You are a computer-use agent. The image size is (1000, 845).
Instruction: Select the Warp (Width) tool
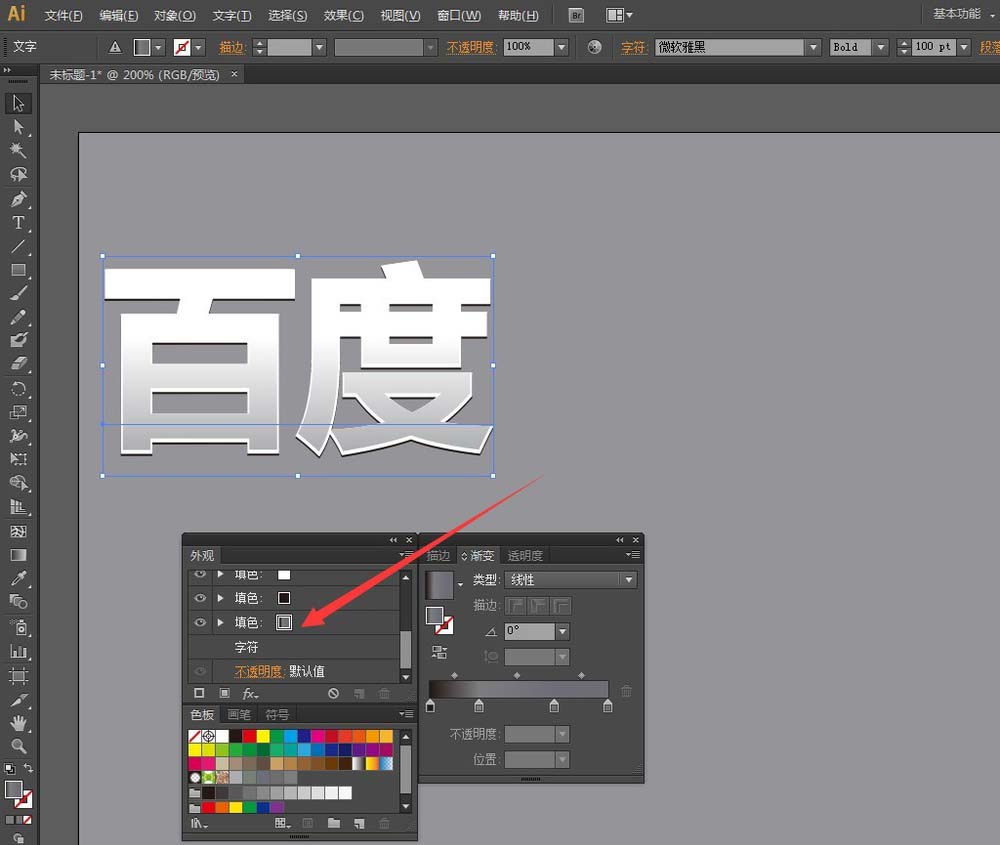tap(18, 436)
